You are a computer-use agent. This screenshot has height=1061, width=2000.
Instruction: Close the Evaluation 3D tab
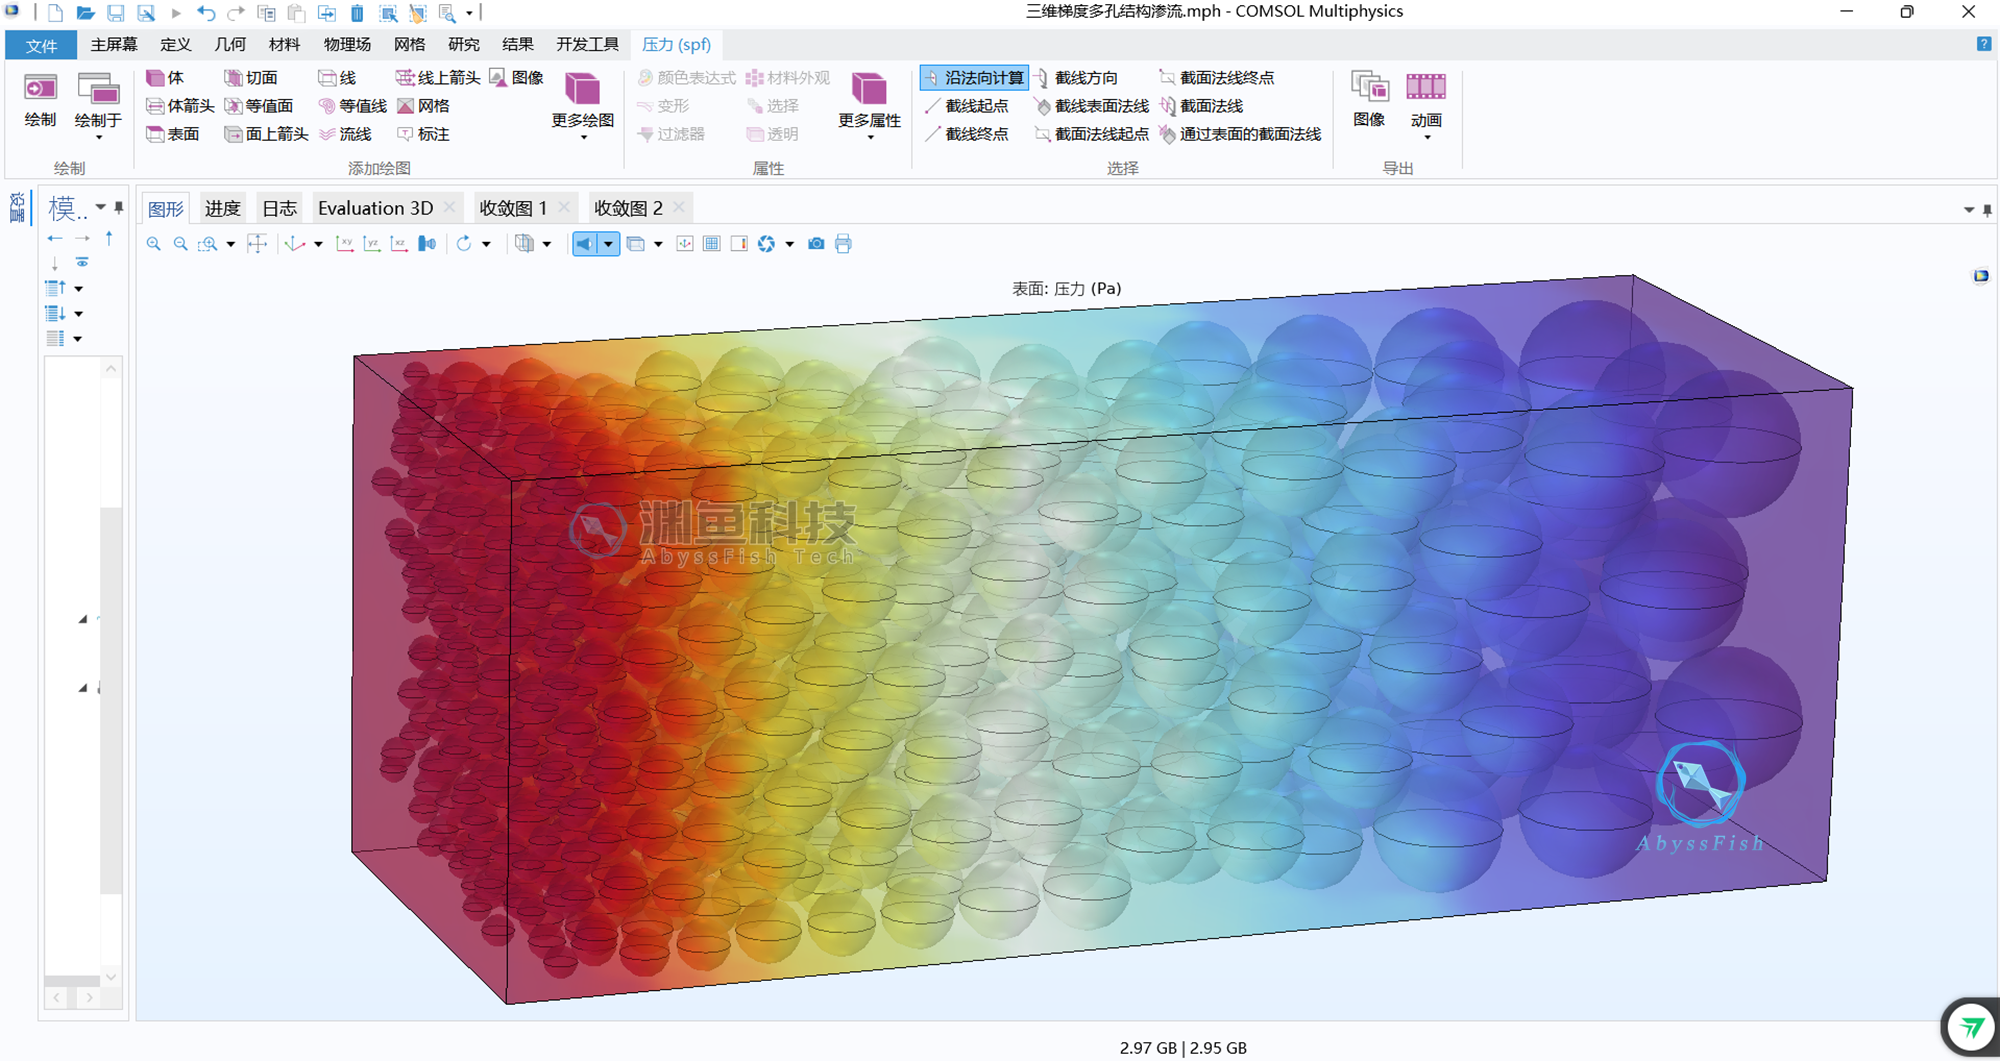449,208
